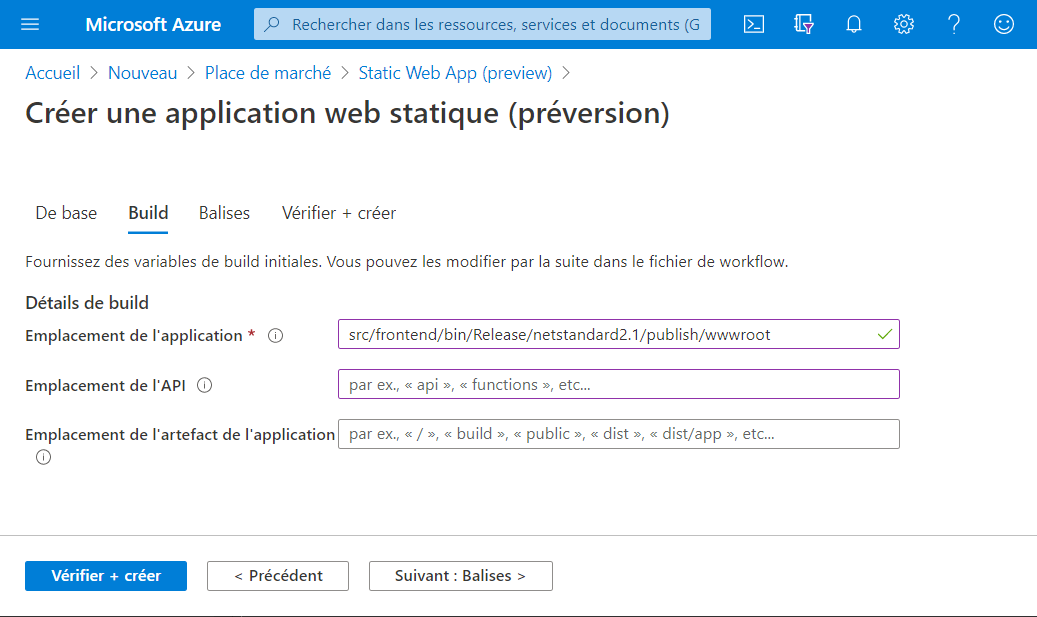
Task: Click the blue Vérifier + créer button
Action: [106, 576]
